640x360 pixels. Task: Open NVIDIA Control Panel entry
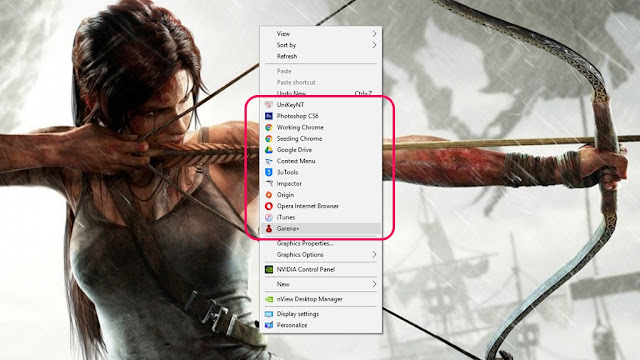point(321,269)
